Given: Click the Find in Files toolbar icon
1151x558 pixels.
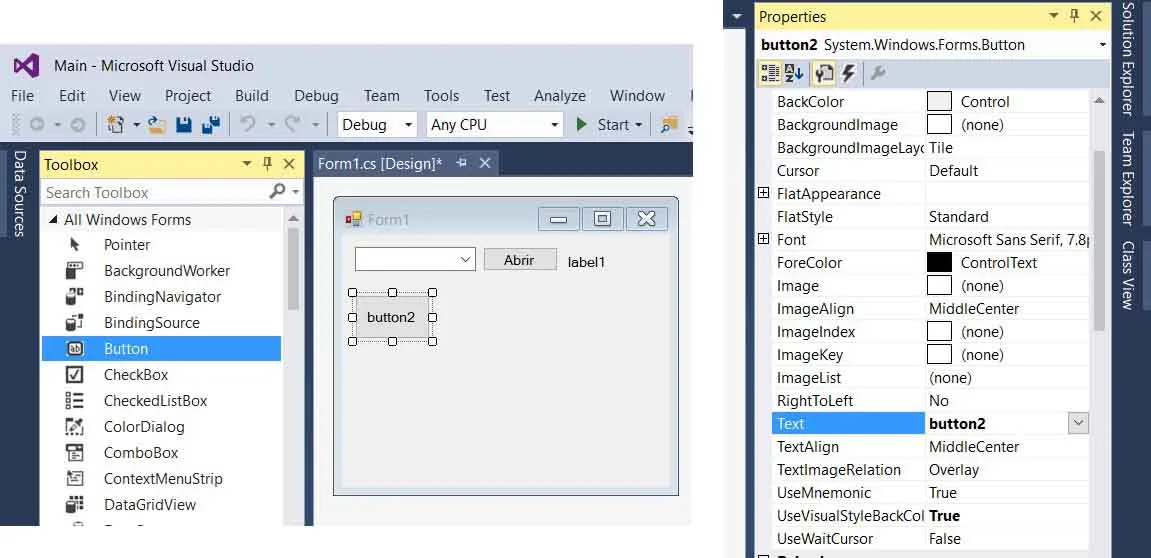Looking at the screenshot, I should [x=669, y=125].
